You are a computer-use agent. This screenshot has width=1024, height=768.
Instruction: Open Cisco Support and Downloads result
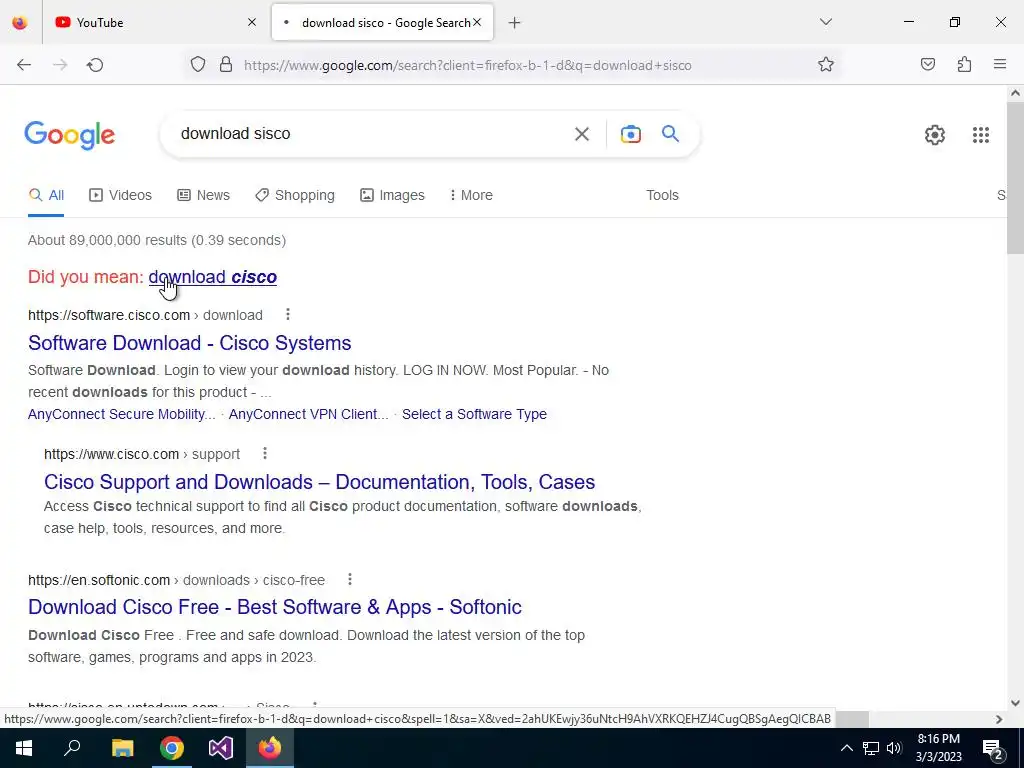319,482
